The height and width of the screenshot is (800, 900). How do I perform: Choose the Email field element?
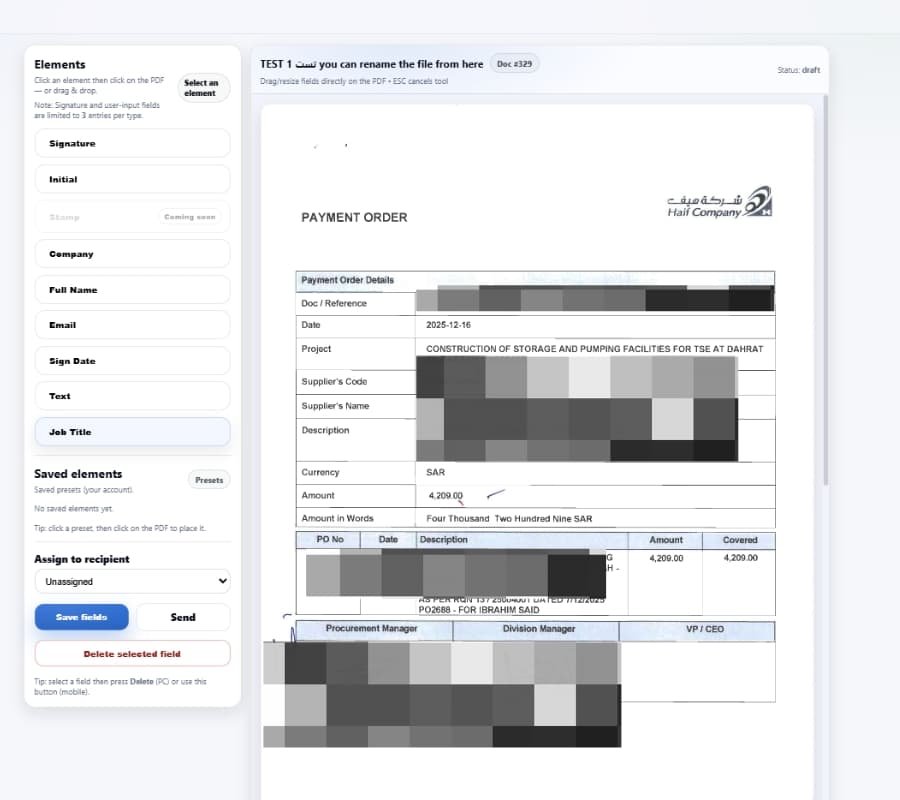[x=132, y=324]
